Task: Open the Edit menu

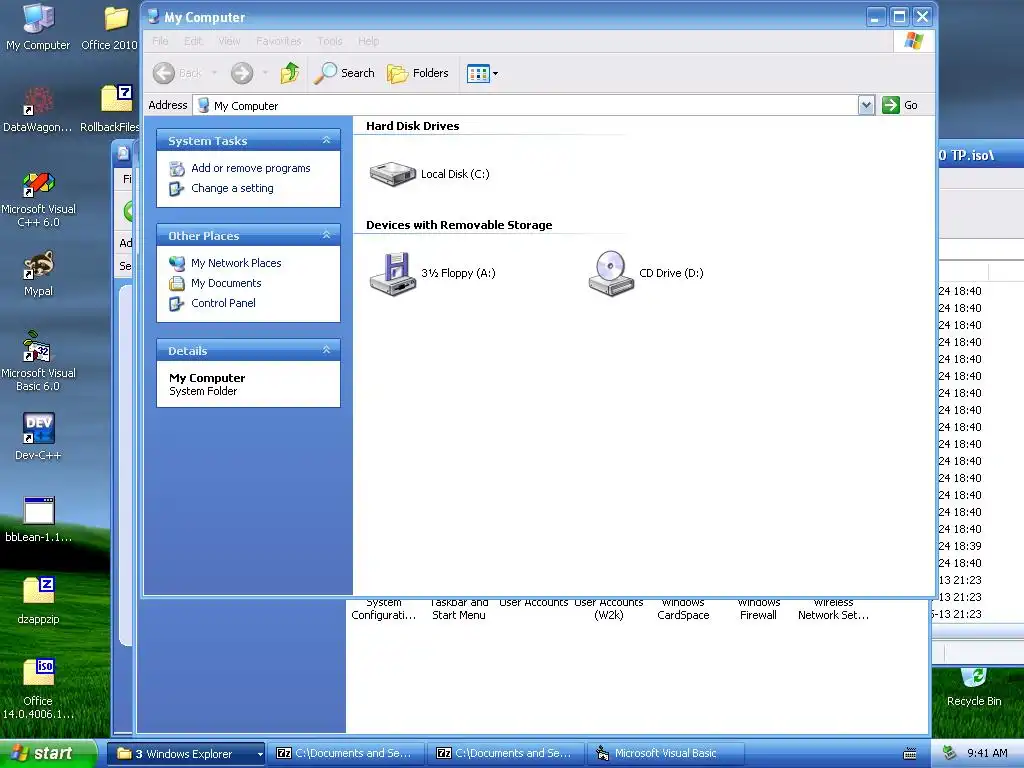Action: click(193, 41)
